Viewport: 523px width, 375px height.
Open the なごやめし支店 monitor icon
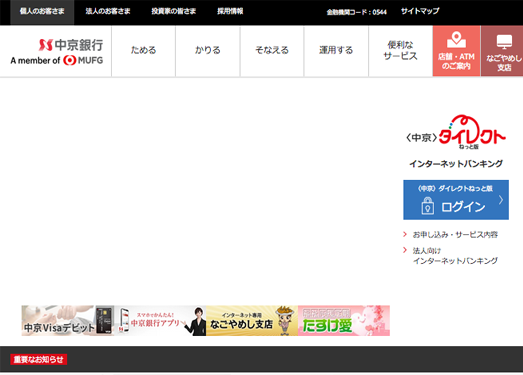click(504, 42)
